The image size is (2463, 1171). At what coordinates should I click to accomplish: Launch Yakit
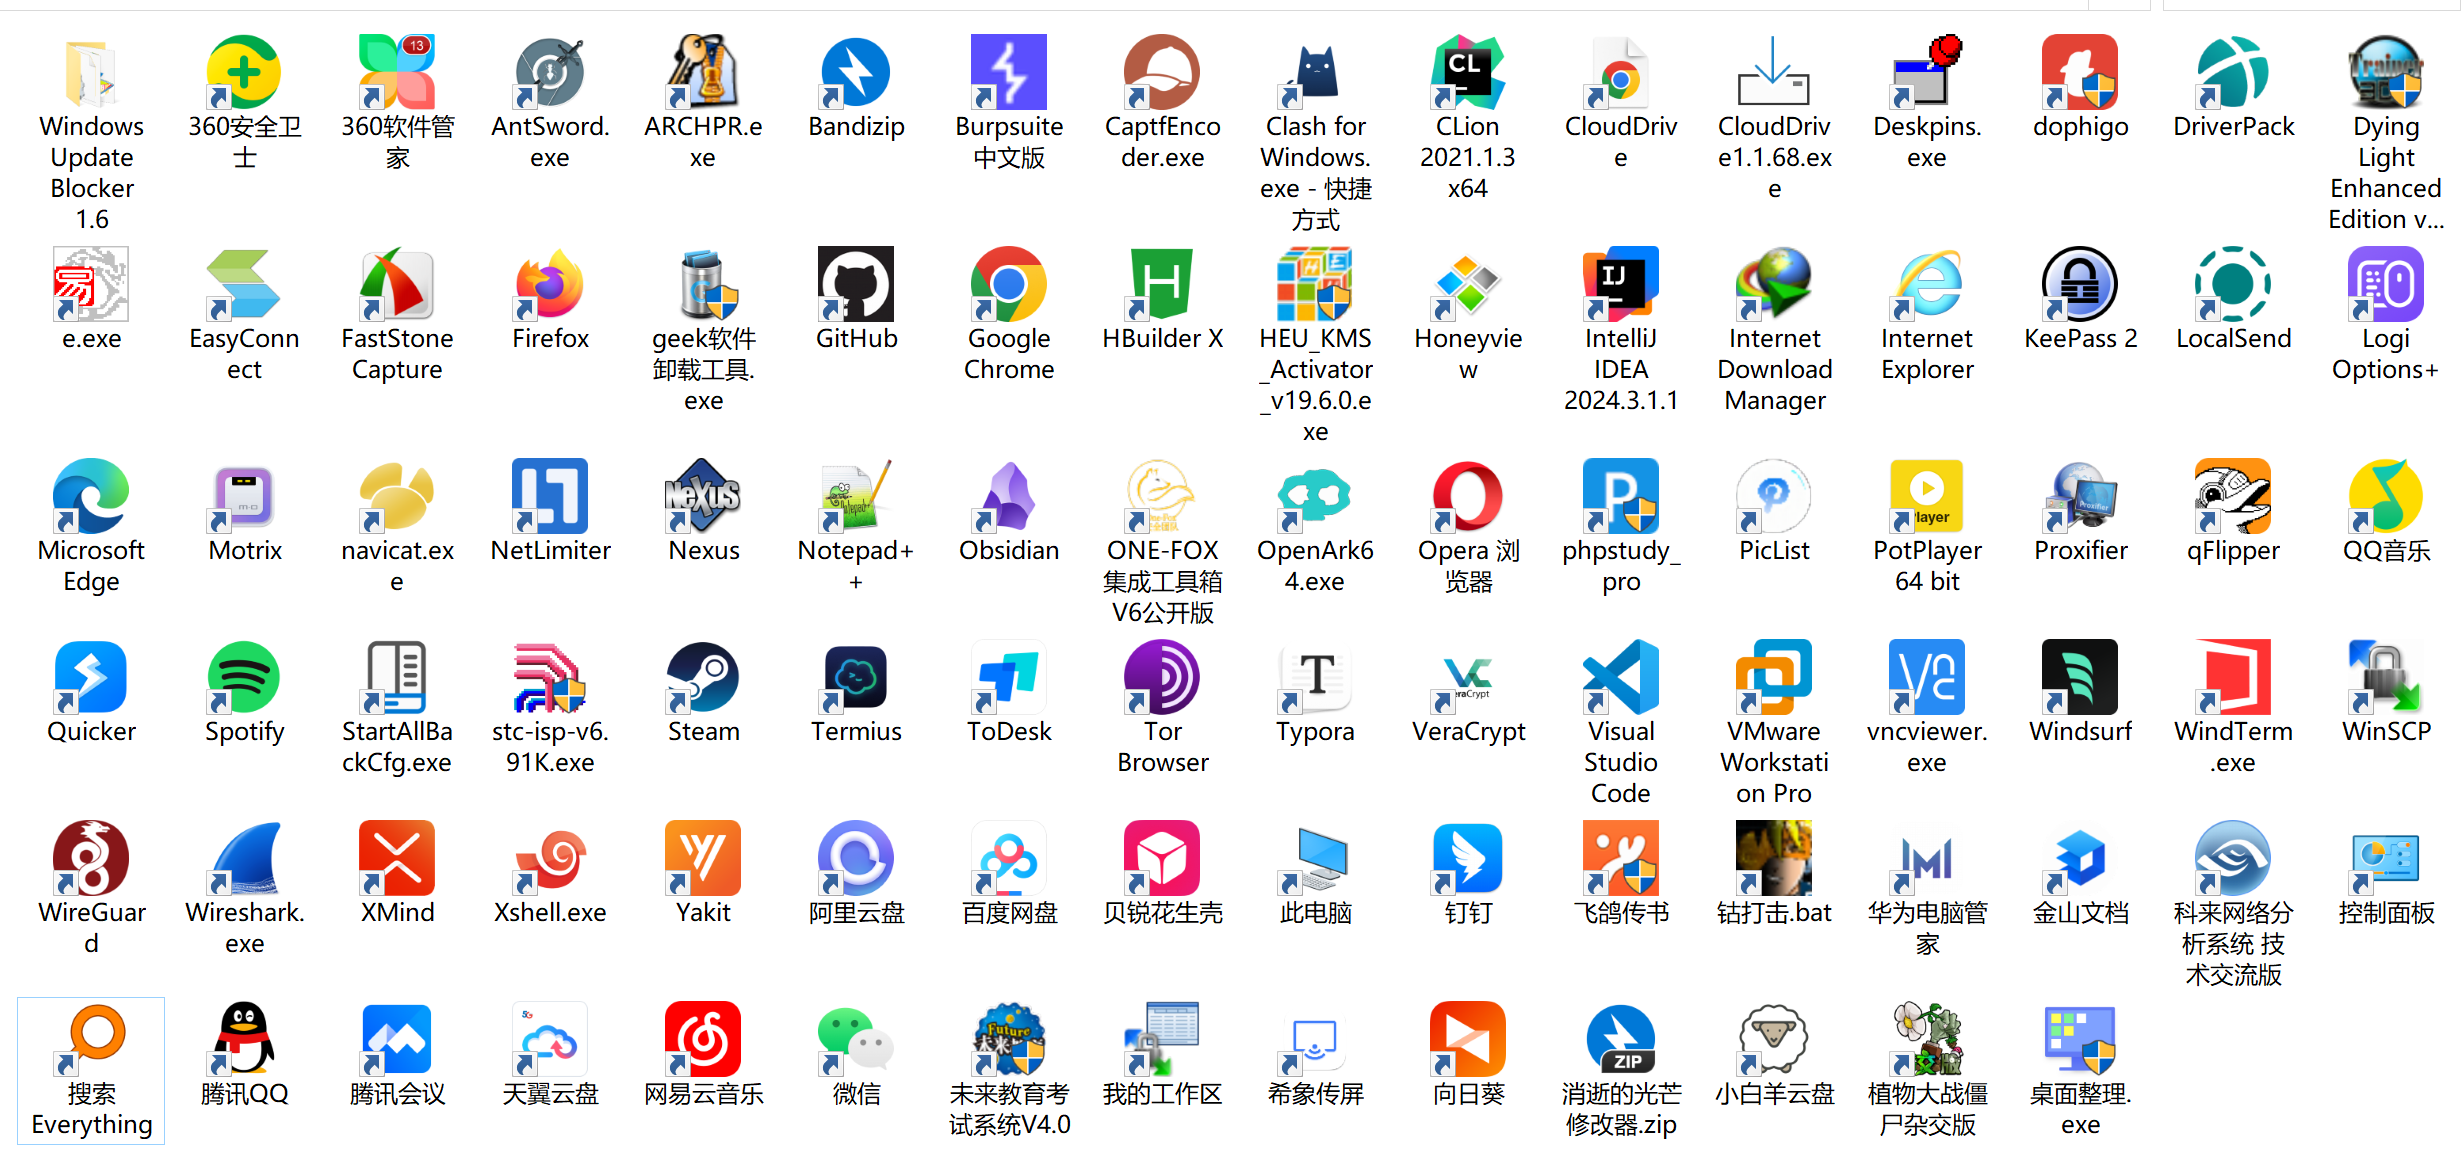[x=703, y=858]
